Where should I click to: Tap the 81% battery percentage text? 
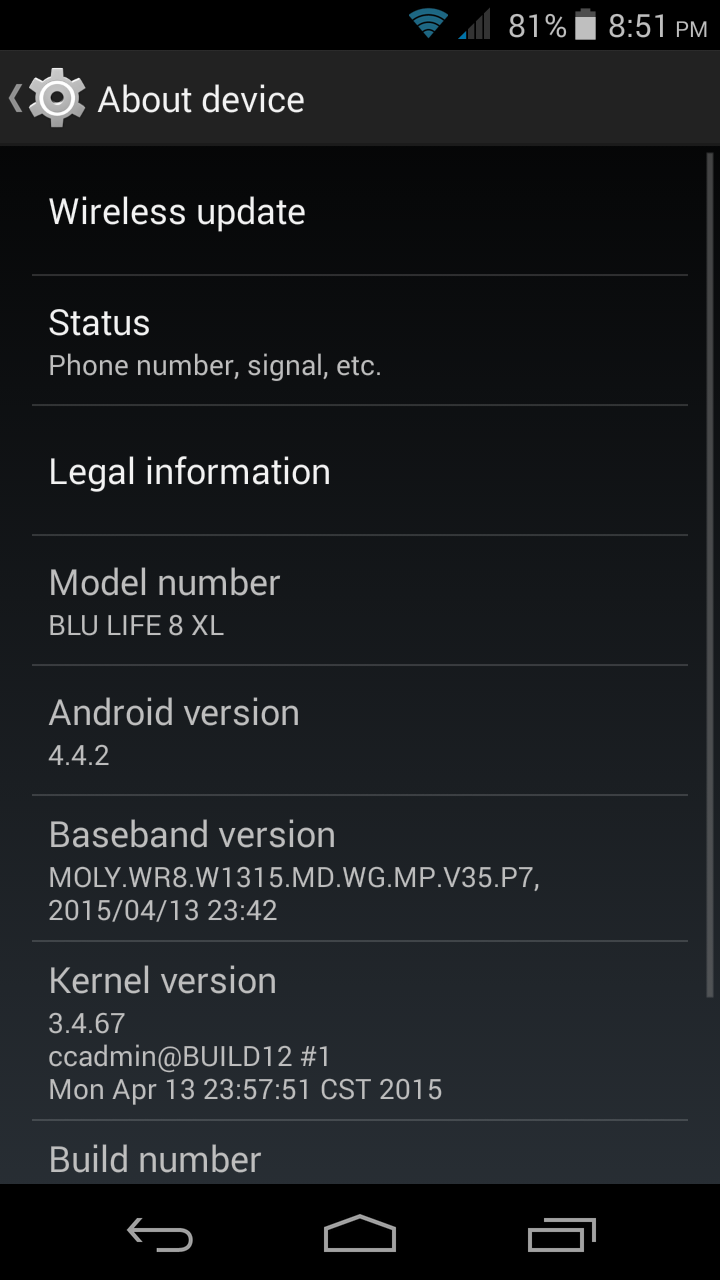click(537, 26)
